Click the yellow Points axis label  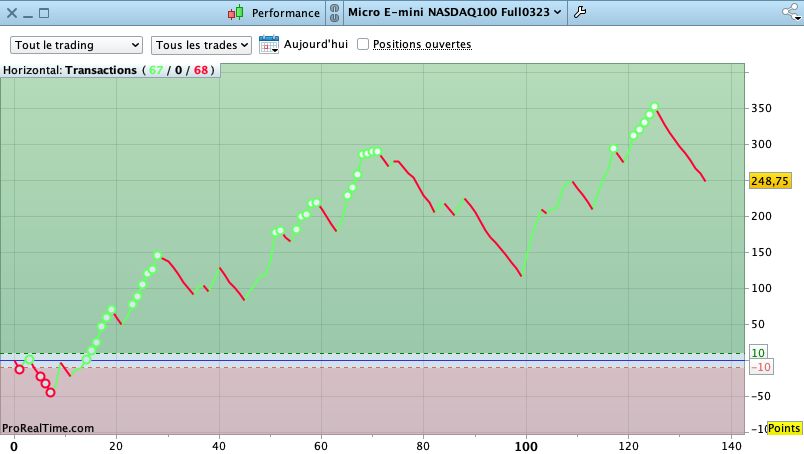(784, 428)
